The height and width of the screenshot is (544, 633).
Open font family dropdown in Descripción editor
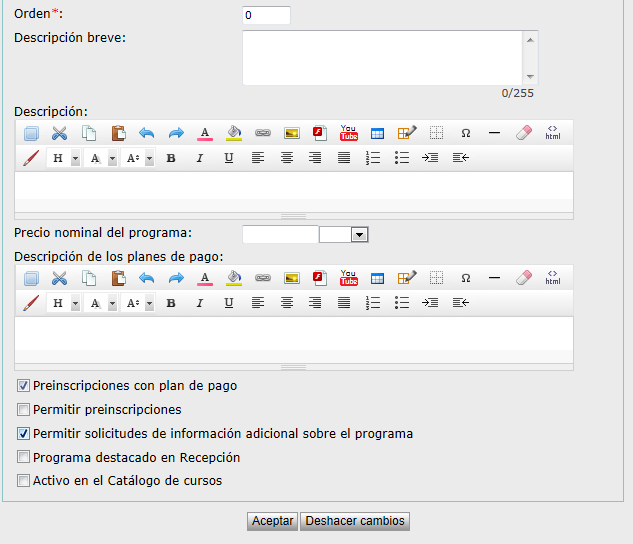[112, 158]
